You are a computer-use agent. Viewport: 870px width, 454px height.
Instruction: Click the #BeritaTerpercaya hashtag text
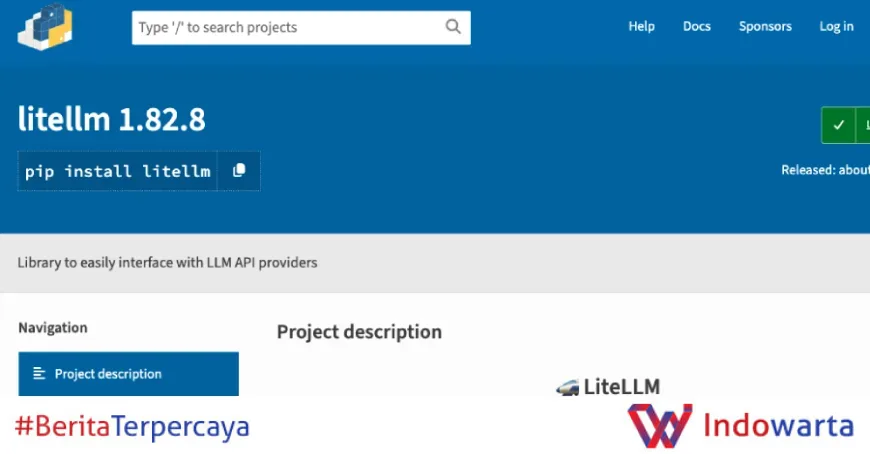(132, 426)
